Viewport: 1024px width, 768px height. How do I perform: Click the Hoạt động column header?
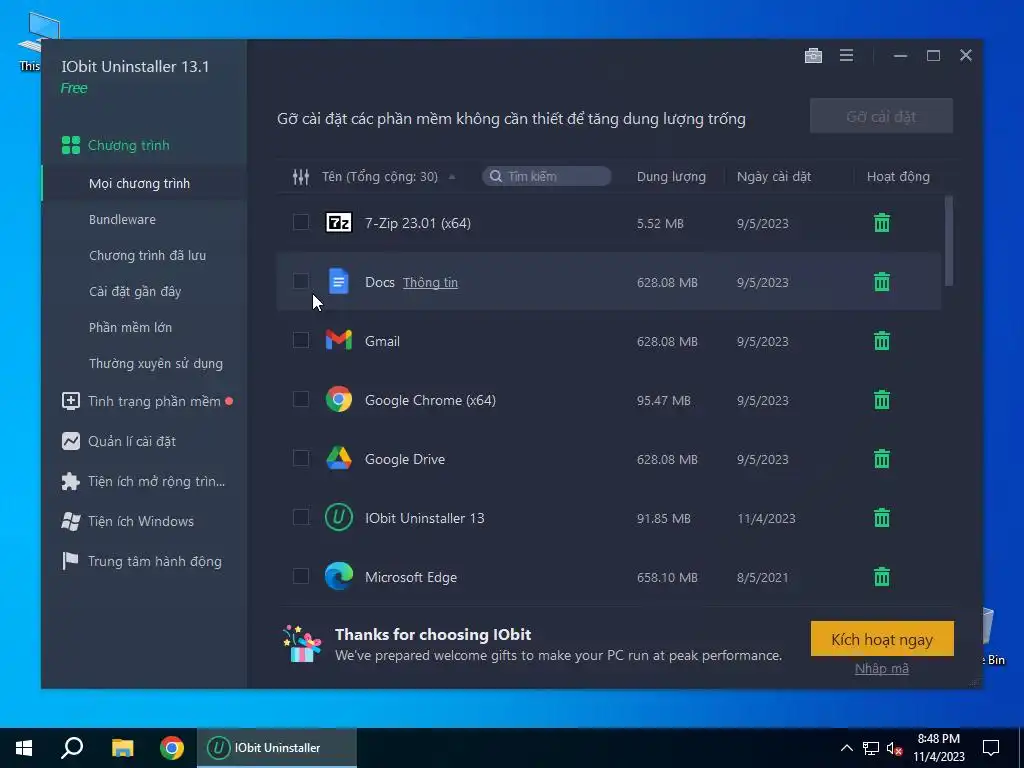(898, 176)
